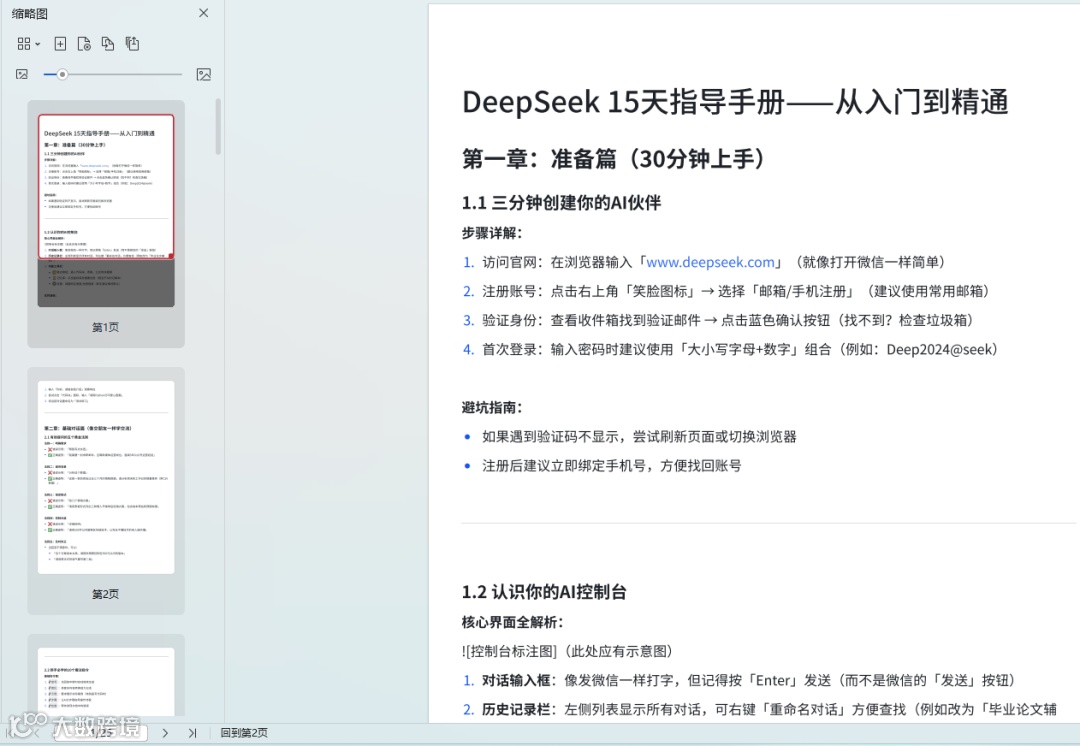Click the replace page icon
Image resolution: width=1080 pixels, height=746 pixels.
[x=108, y=44]
